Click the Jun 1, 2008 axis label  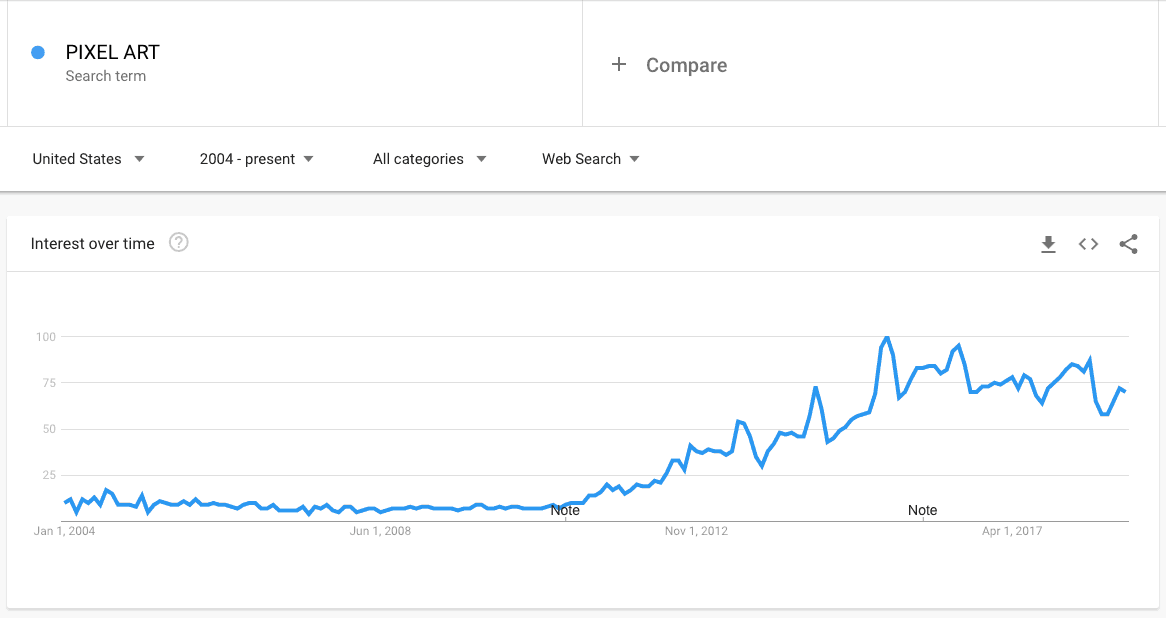click(380, 531)
